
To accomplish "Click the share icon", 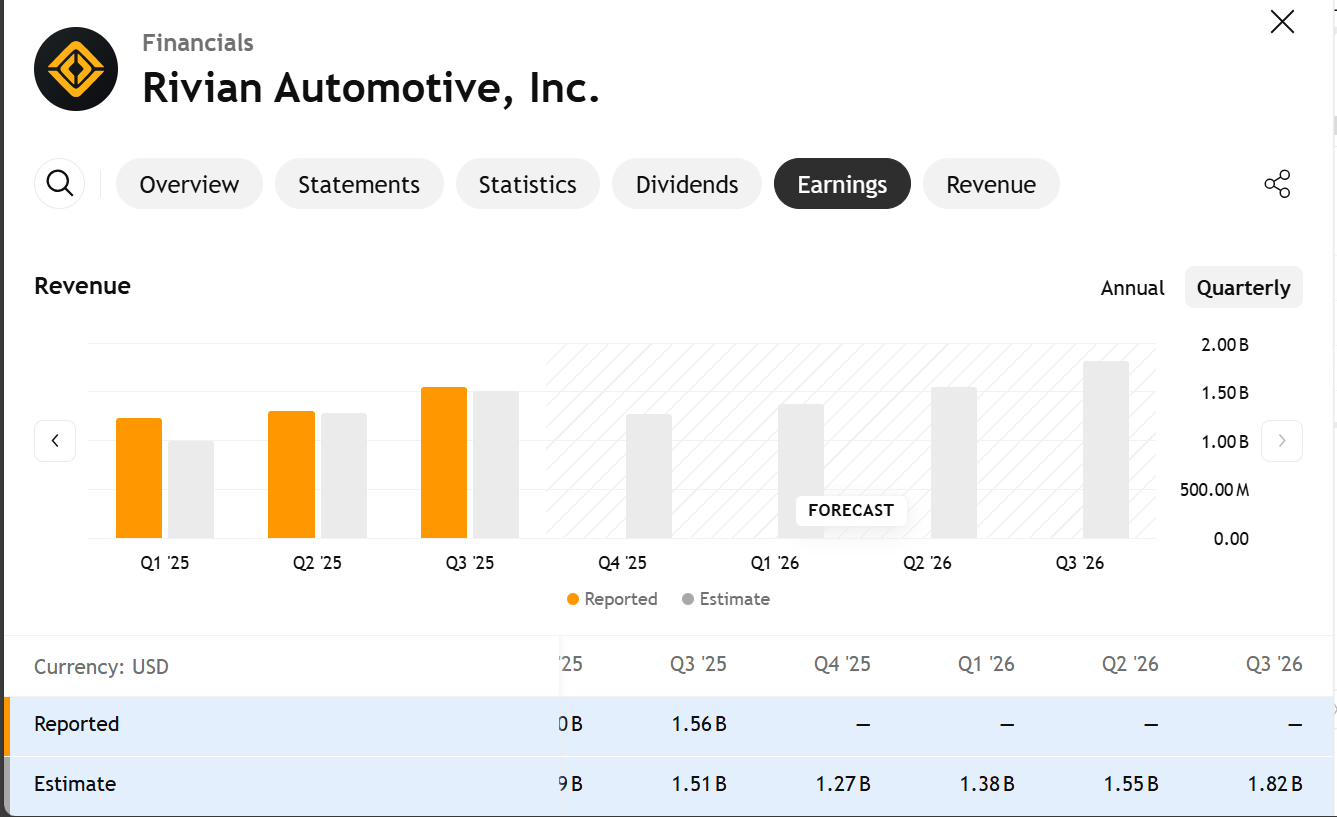I will point(1277,184).
